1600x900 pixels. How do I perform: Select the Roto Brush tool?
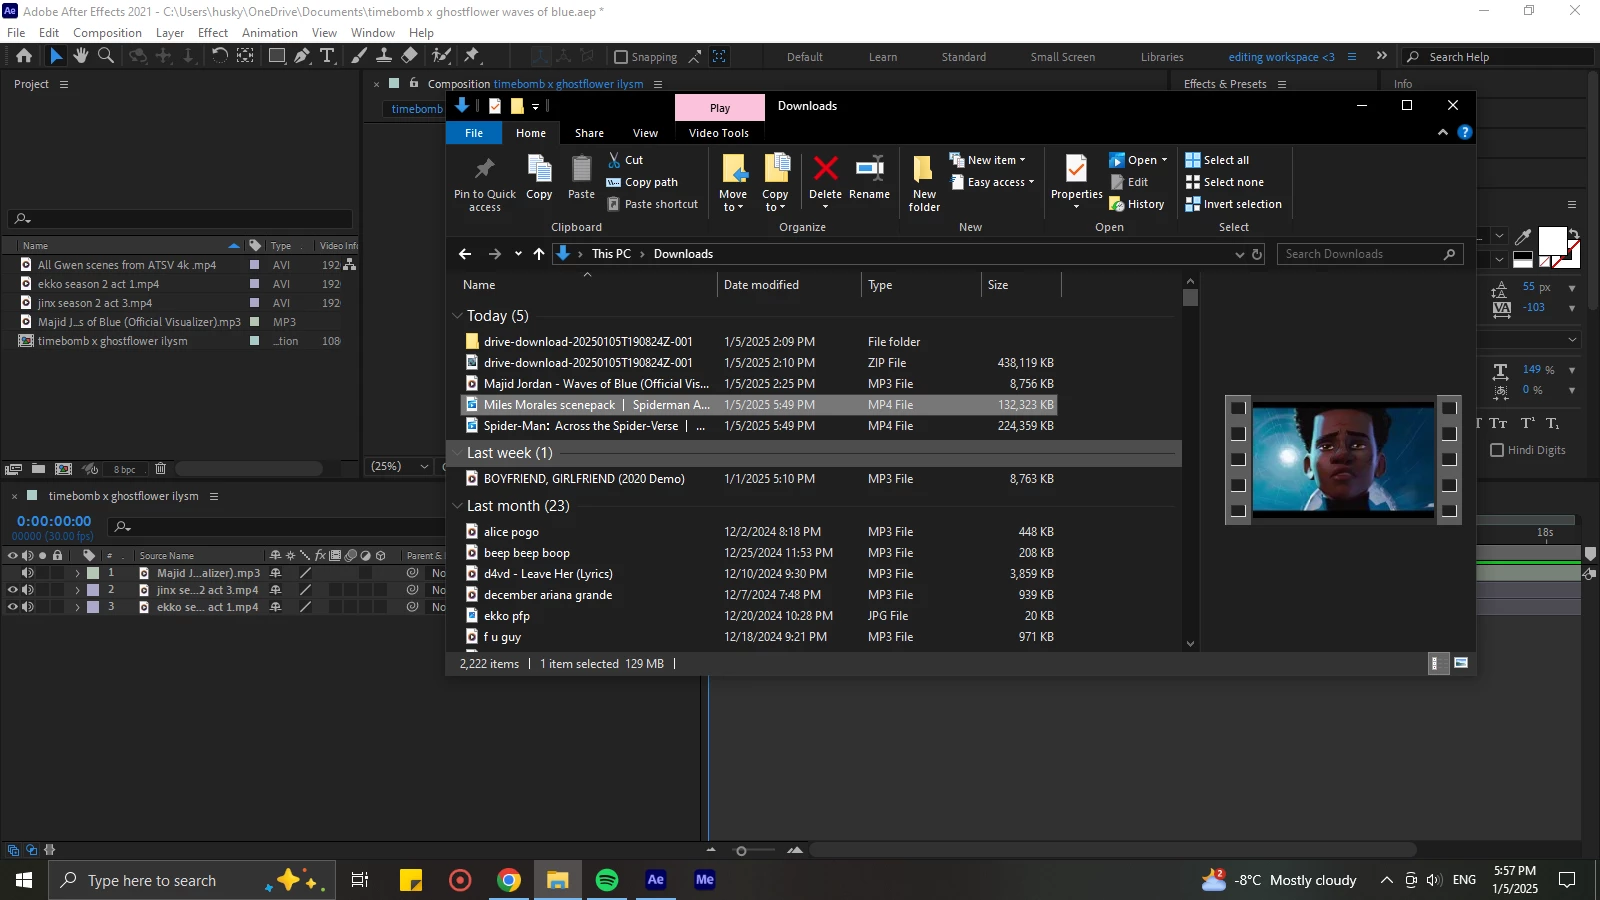click(441, 56)
